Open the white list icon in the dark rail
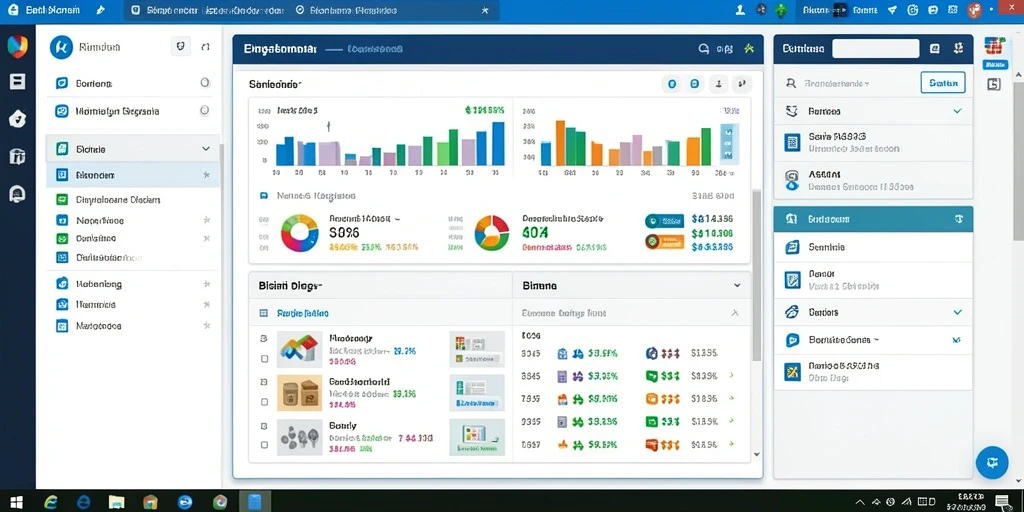 point(18,82)
